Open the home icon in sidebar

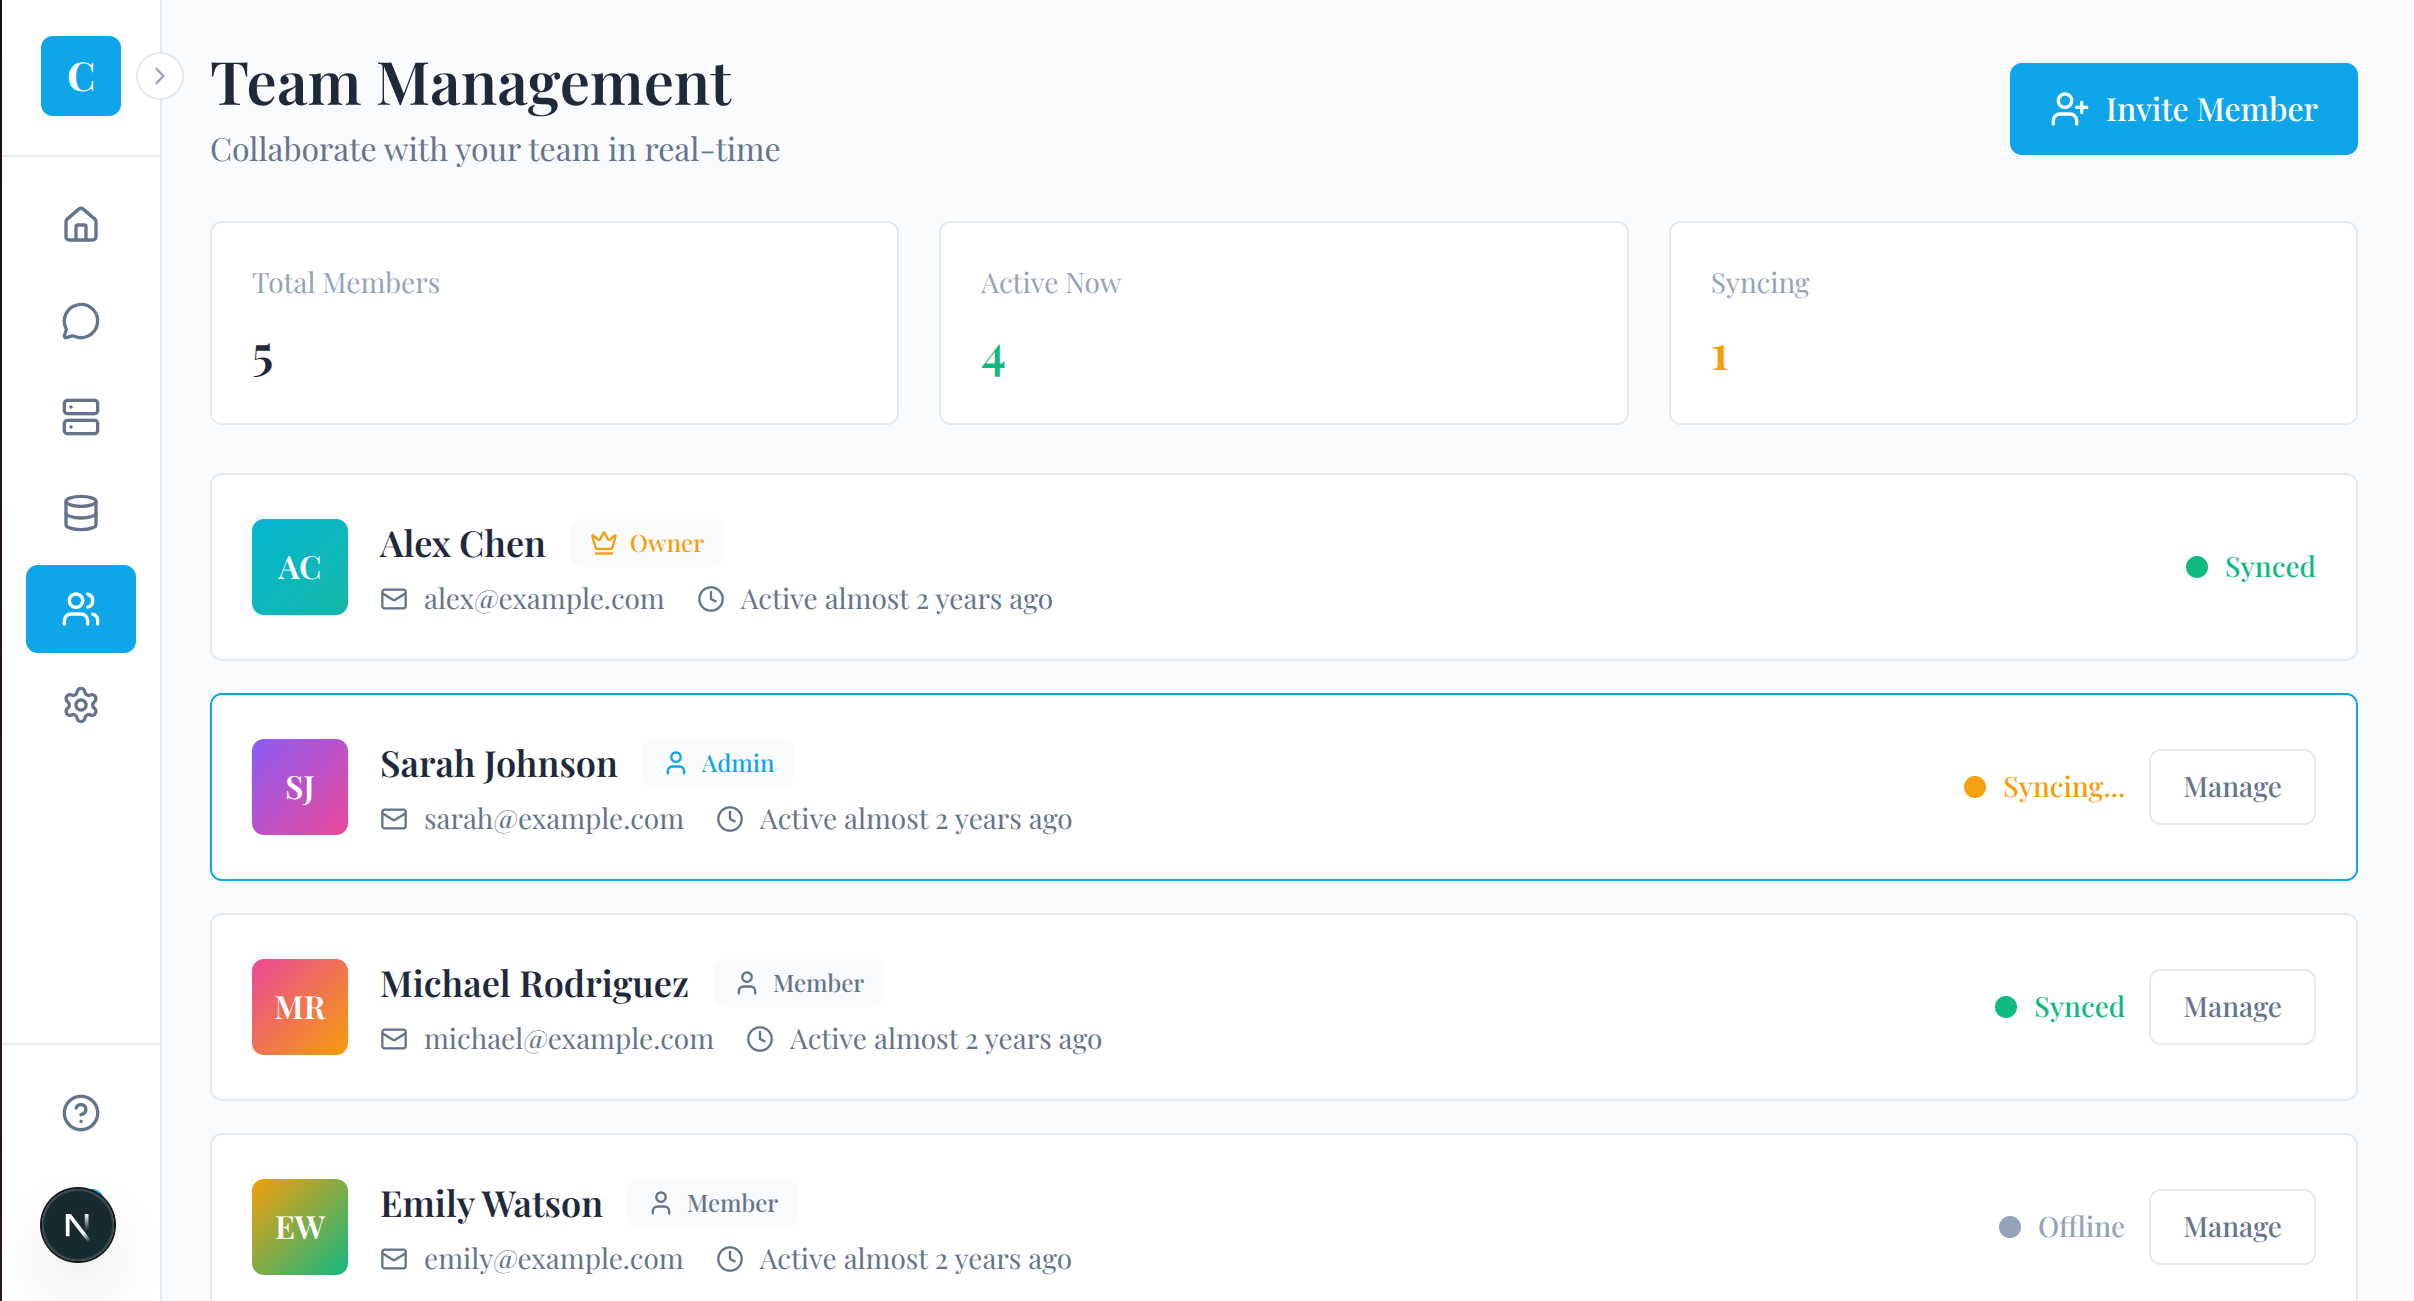(x=81, y=224)
